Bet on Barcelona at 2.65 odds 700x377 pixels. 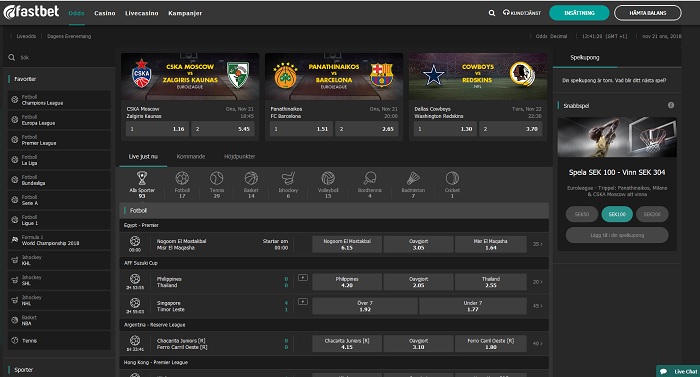pos(367,129)
